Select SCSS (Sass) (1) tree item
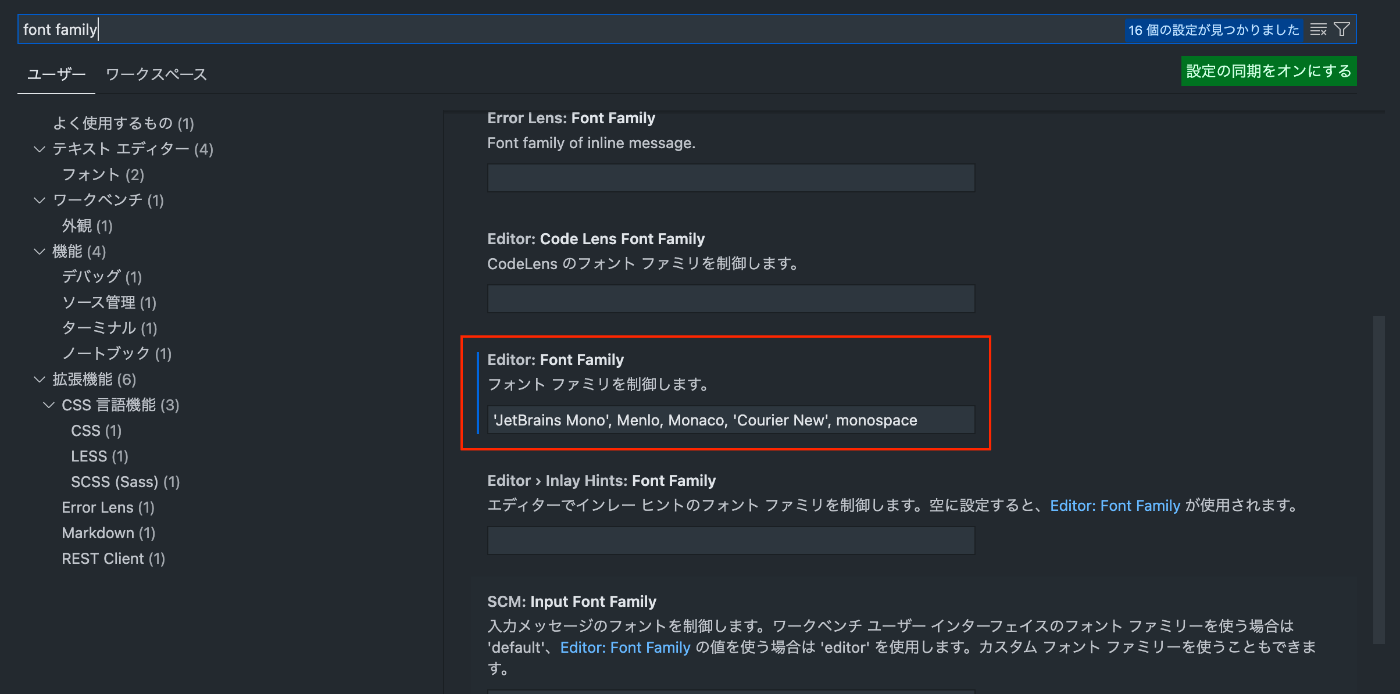The image size is (1400, 694). tap(125, 482)
